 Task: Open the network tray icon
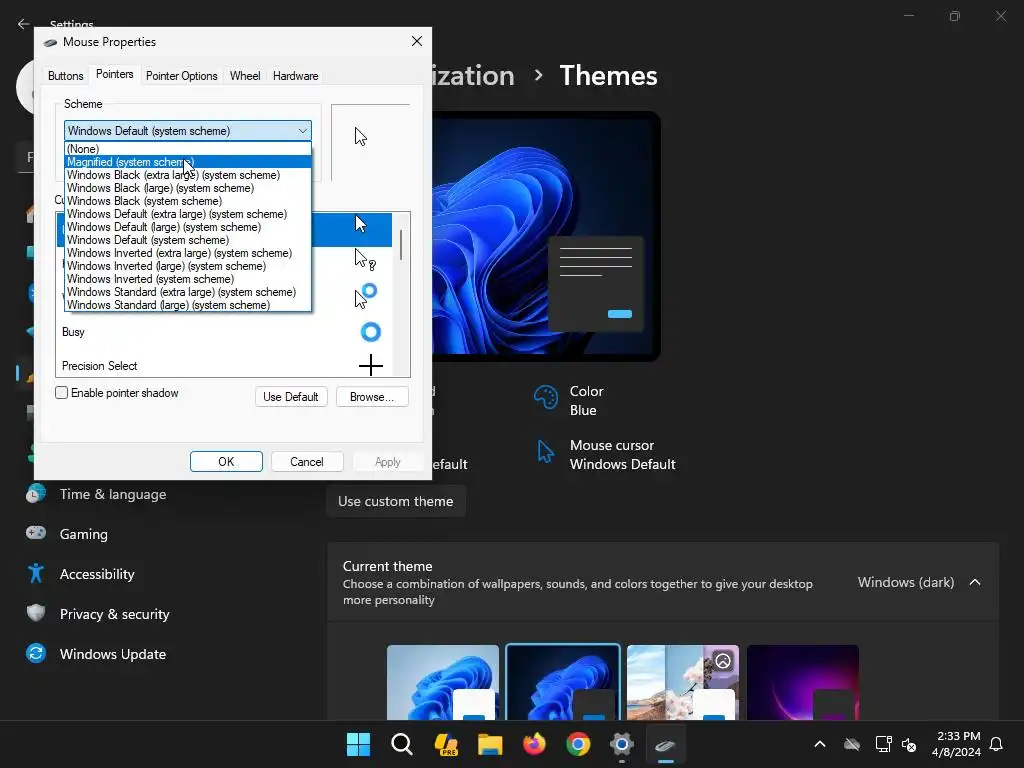point(883,744)
